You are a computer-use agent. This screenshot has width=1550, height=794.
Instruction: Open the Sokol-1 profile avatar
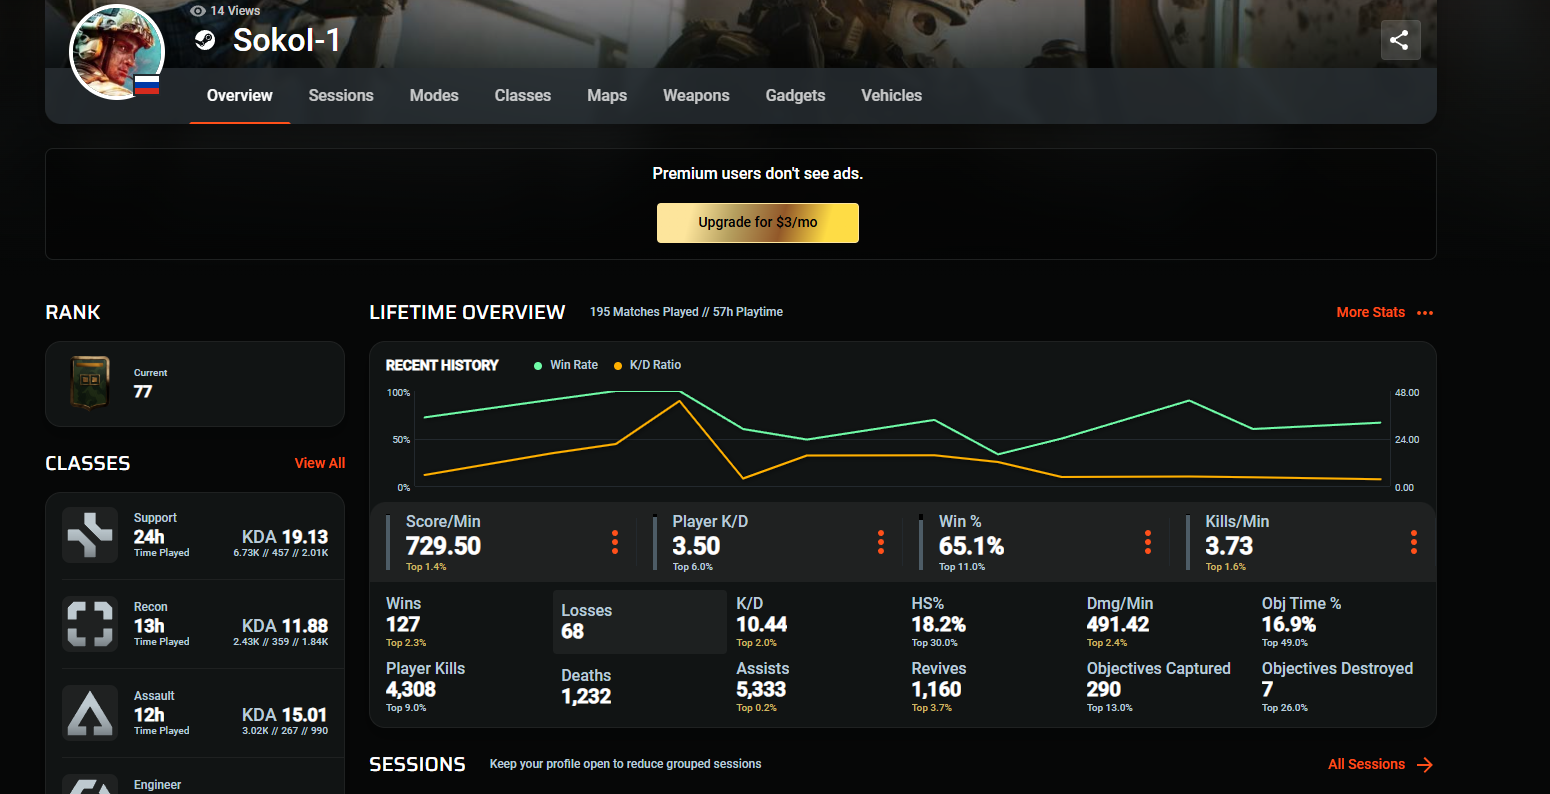116,52
